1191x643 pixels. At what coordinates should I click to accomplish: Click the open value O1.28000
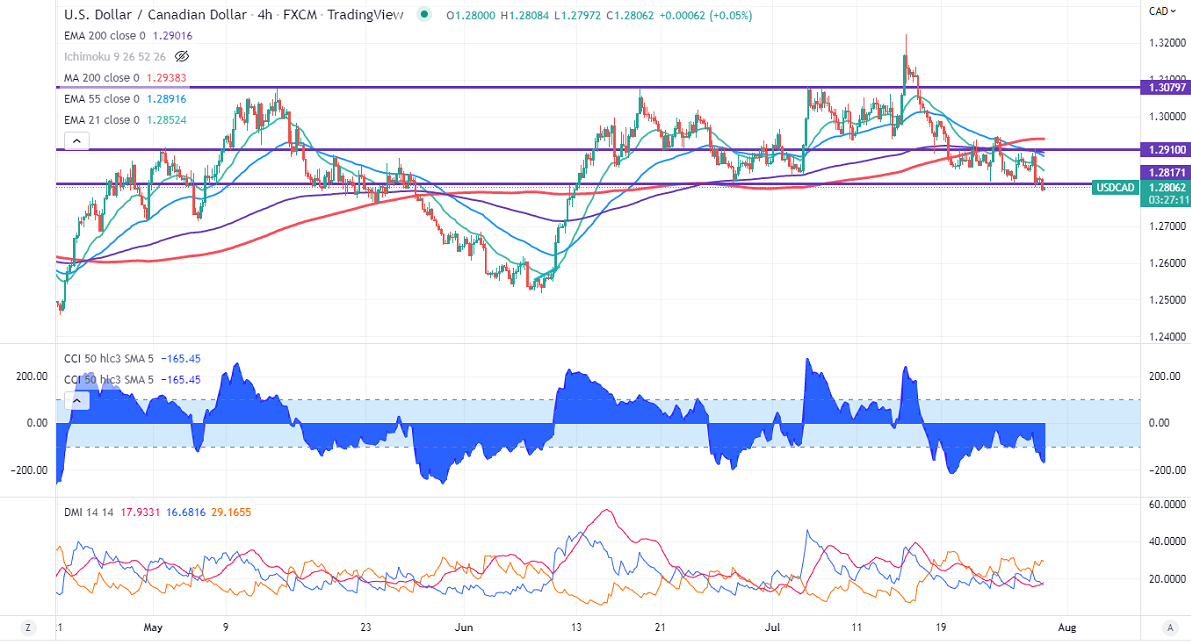point(471,15)
